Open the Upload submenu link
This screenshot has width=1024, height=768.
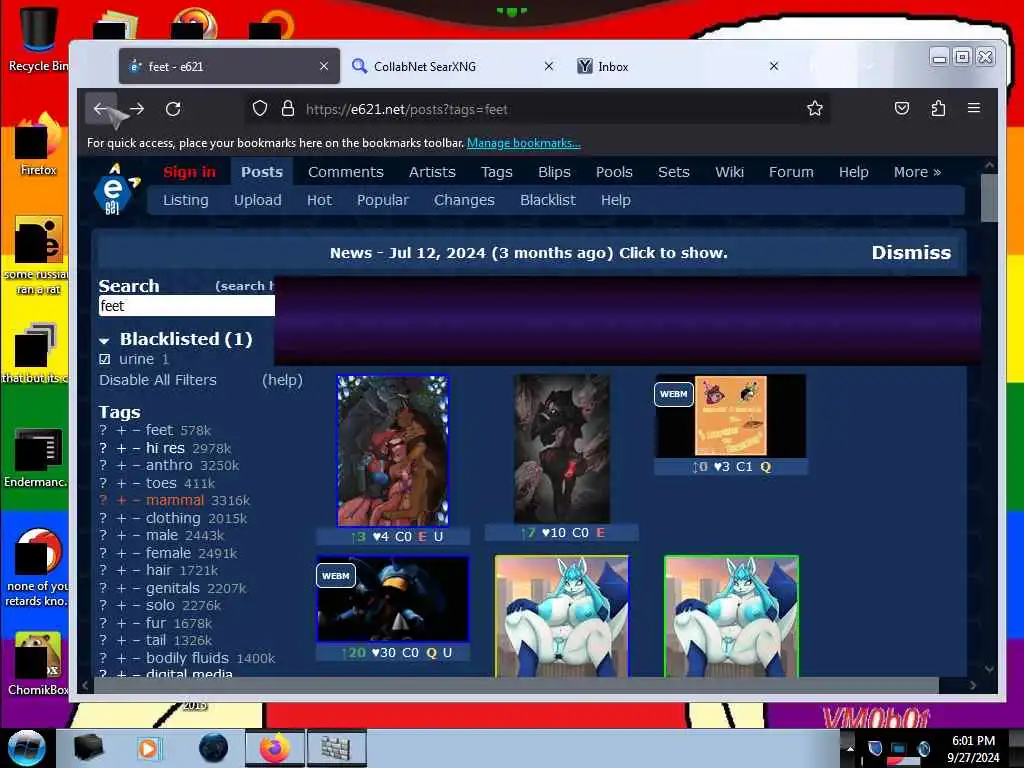(257, 200)
